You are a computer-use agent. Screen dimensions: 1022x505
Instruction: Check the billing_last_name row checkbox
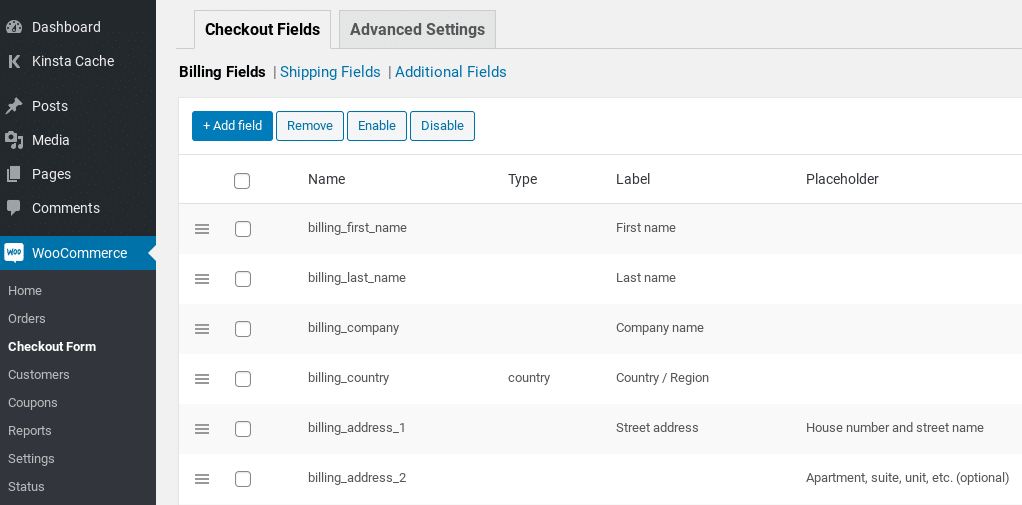pyautogui.click(x=243, y=279)
